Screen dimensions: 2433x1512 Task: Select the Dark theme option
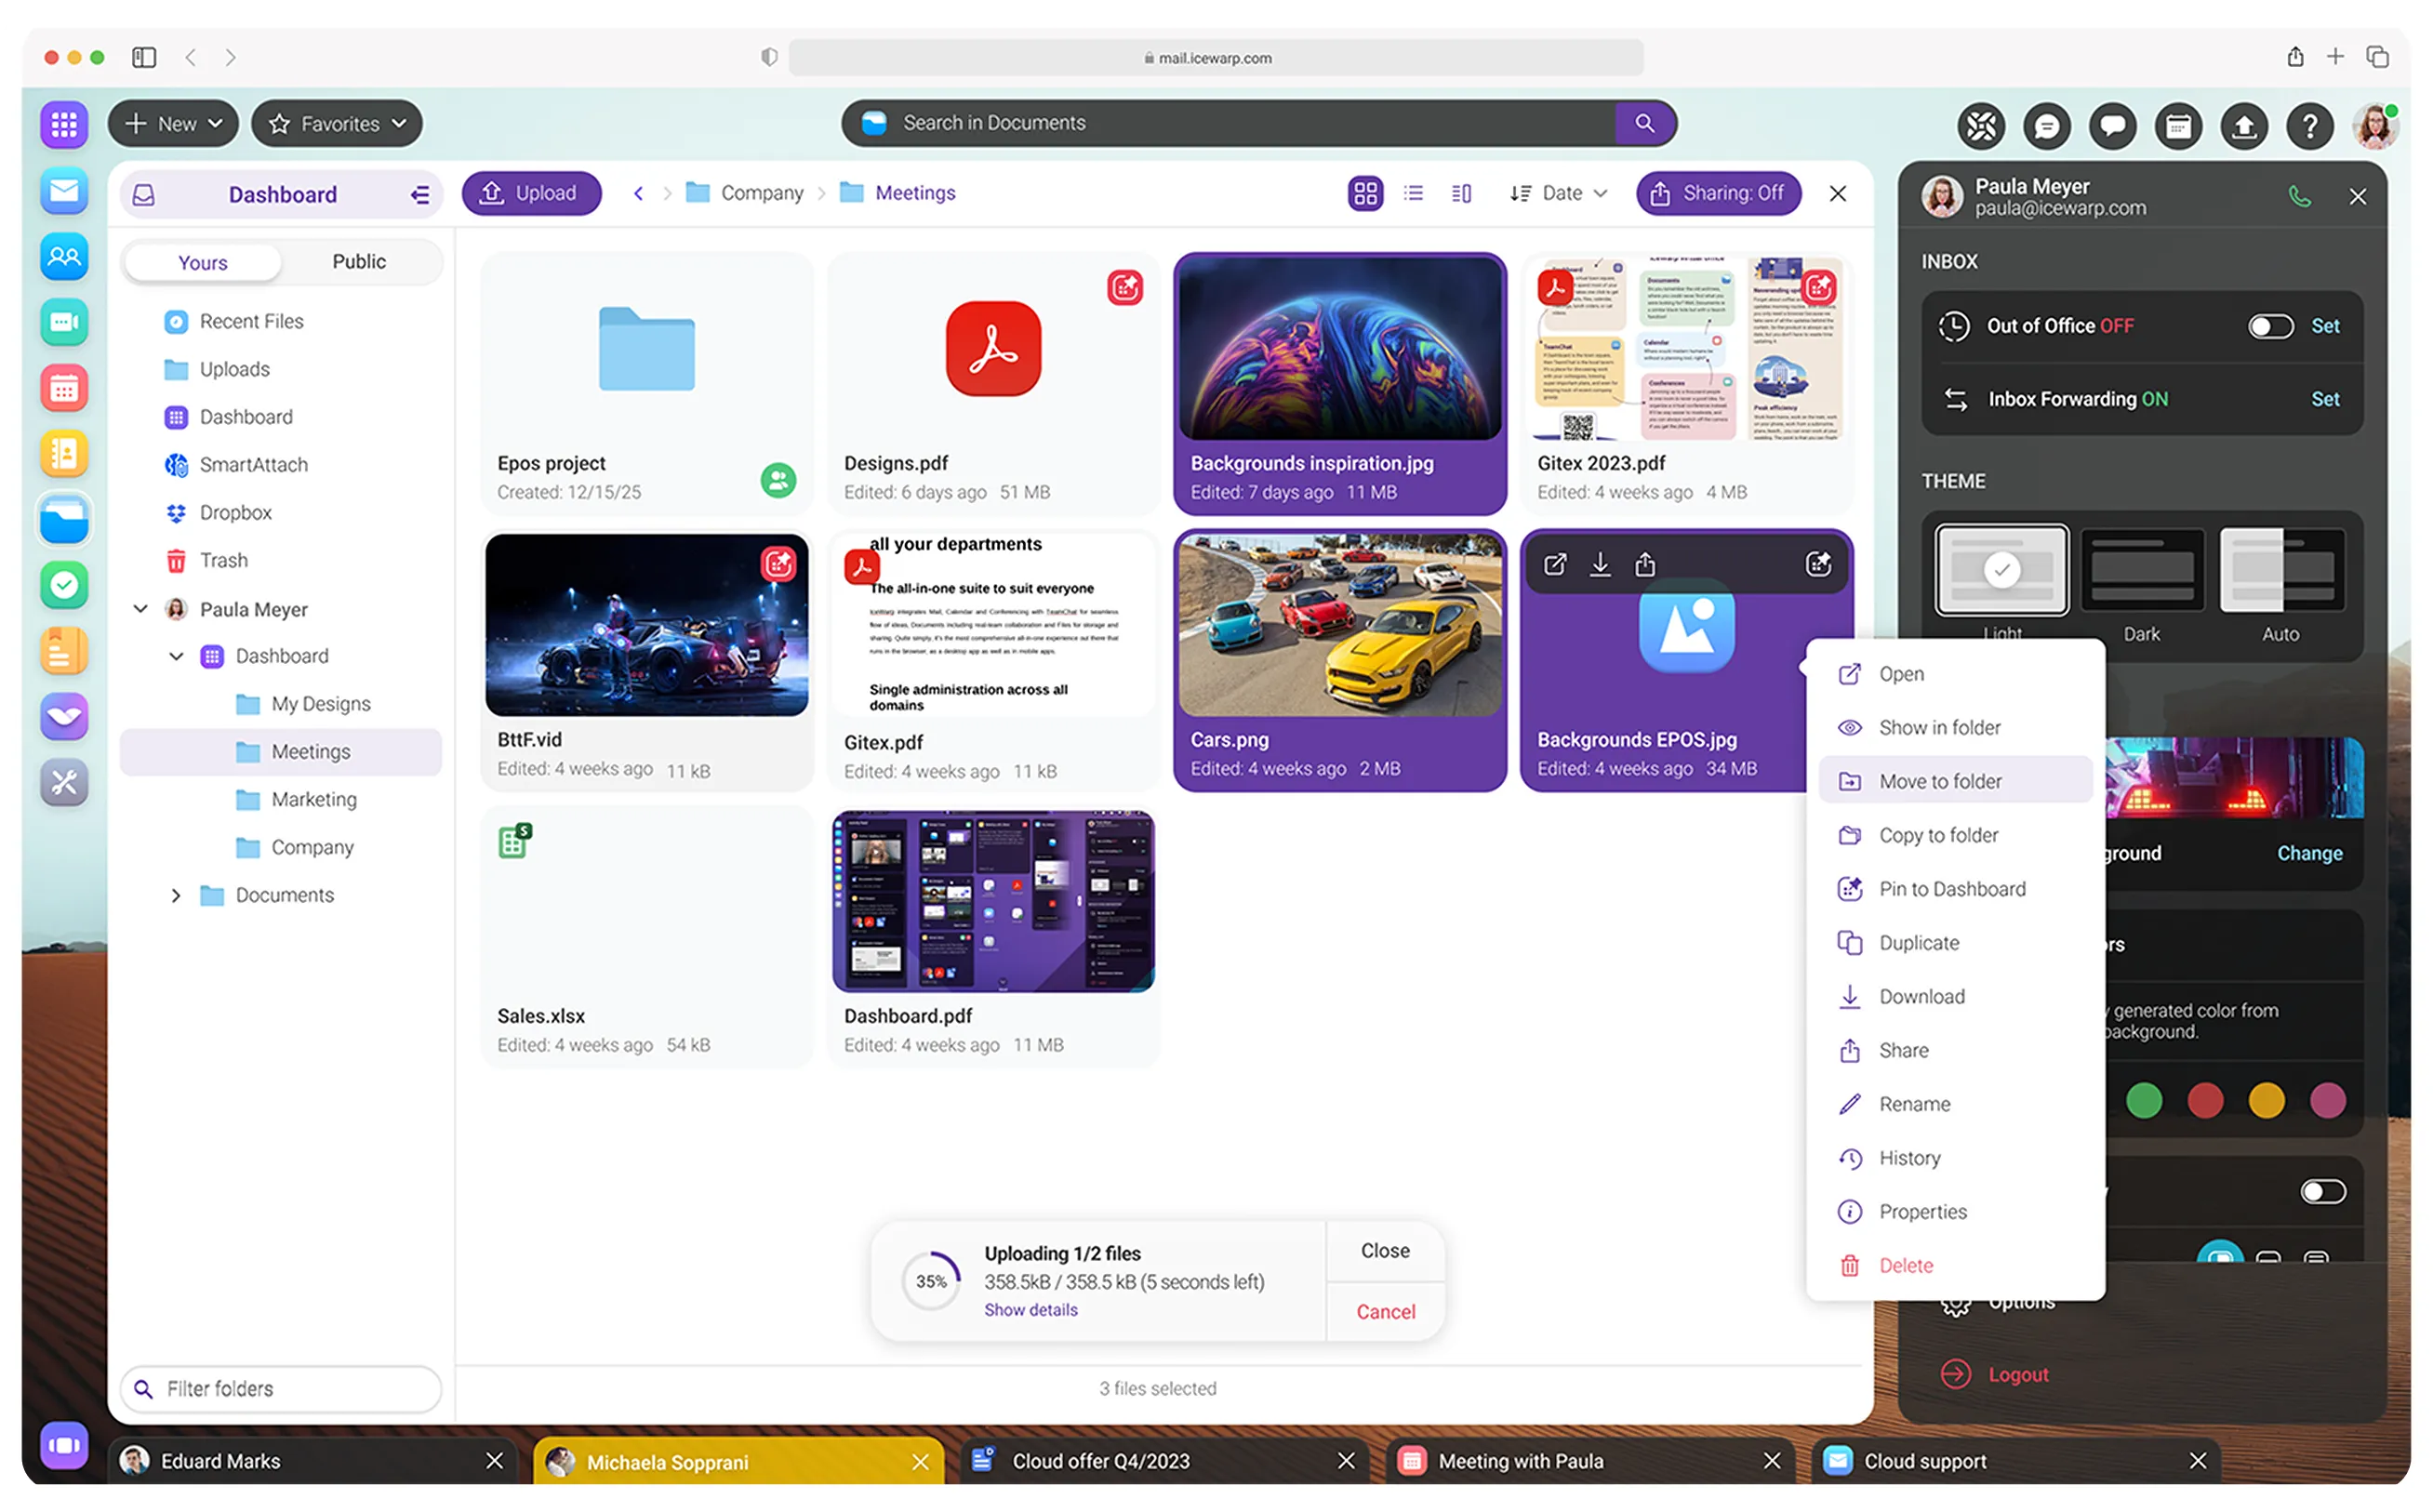[x=2141, y=572]
